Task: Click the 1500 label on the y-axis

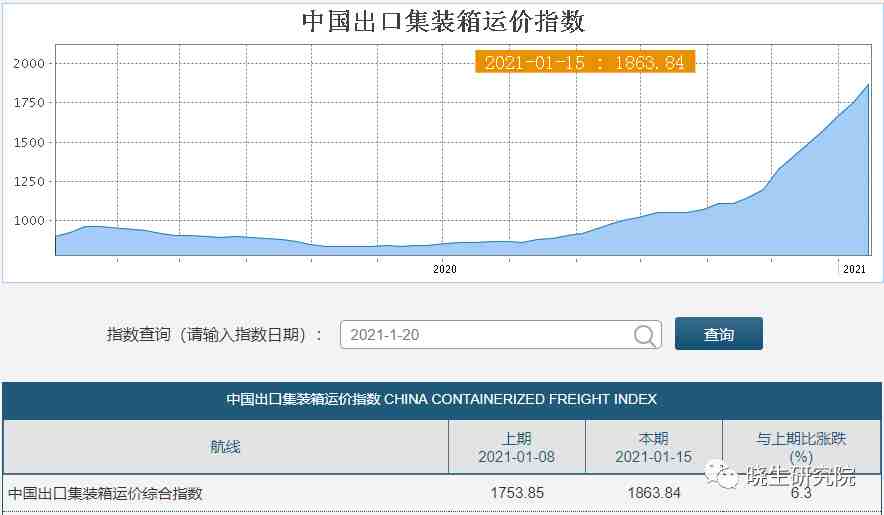Action: (29, 142)
